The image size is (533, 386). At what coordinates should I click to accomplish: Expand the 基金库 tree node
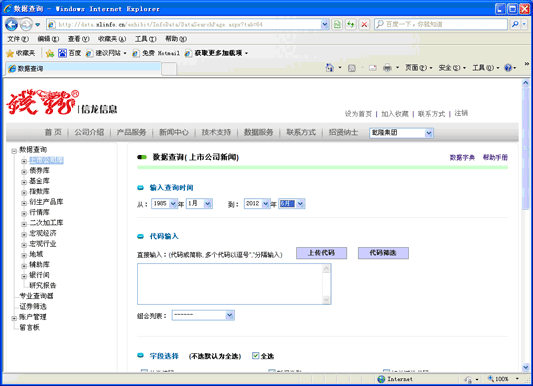(24, 182)
